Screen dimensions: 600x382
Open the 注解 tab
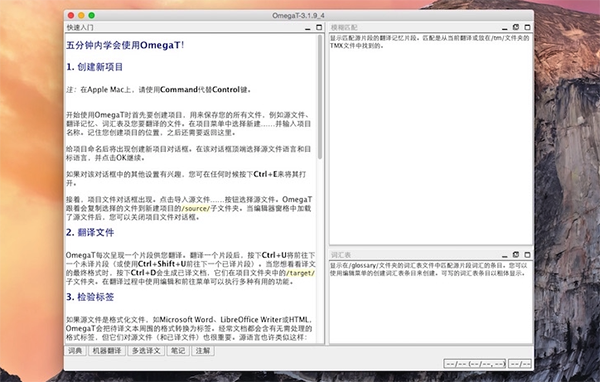pos(203,351)
